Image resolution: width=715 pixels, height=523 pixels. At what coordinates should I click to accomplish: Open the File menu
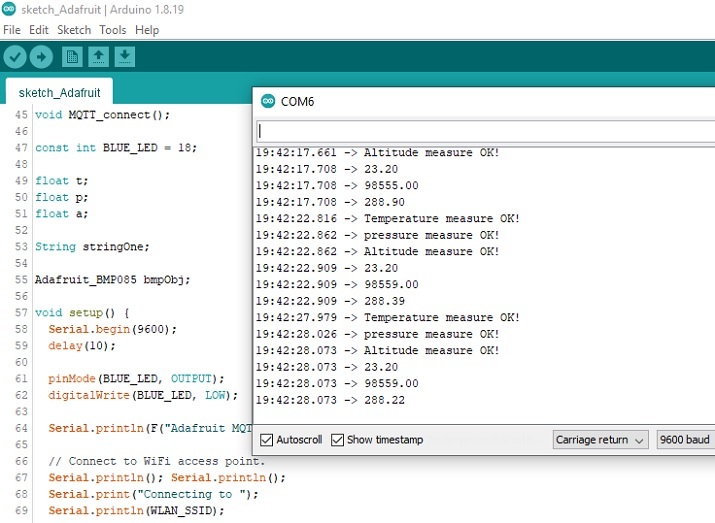12,30
